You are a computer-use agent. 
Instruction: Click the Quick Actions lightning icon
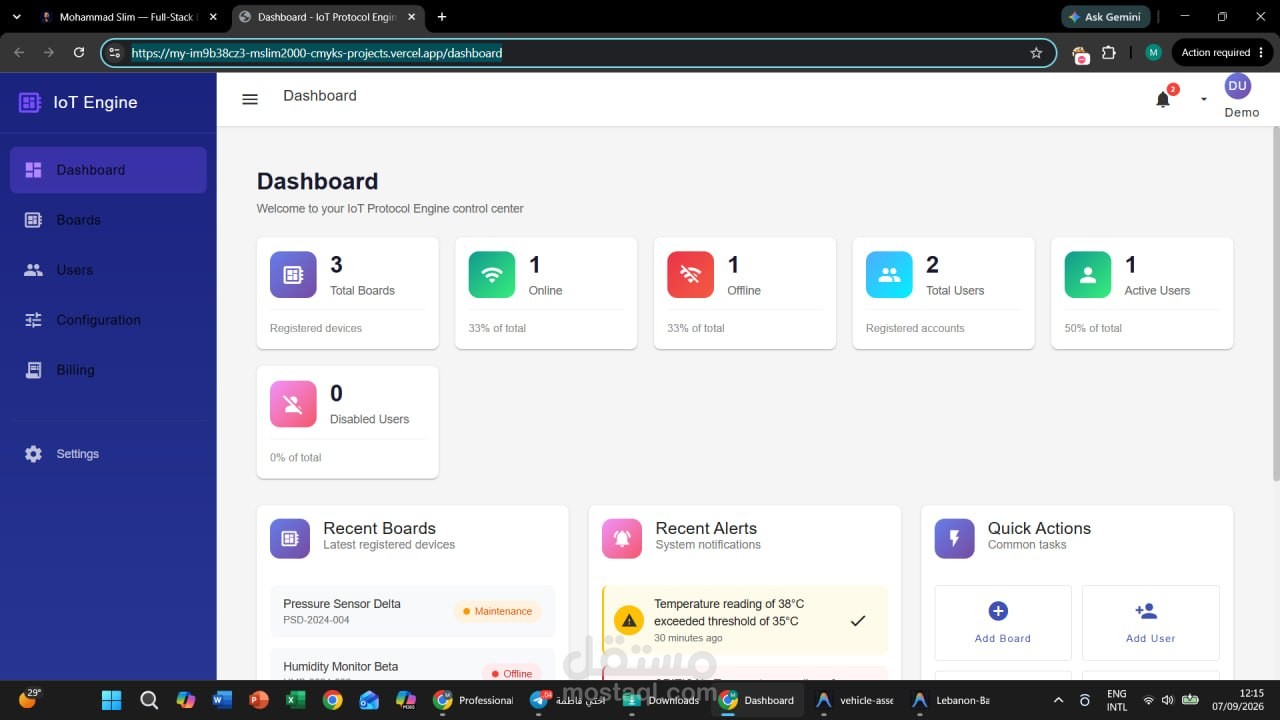954,538
